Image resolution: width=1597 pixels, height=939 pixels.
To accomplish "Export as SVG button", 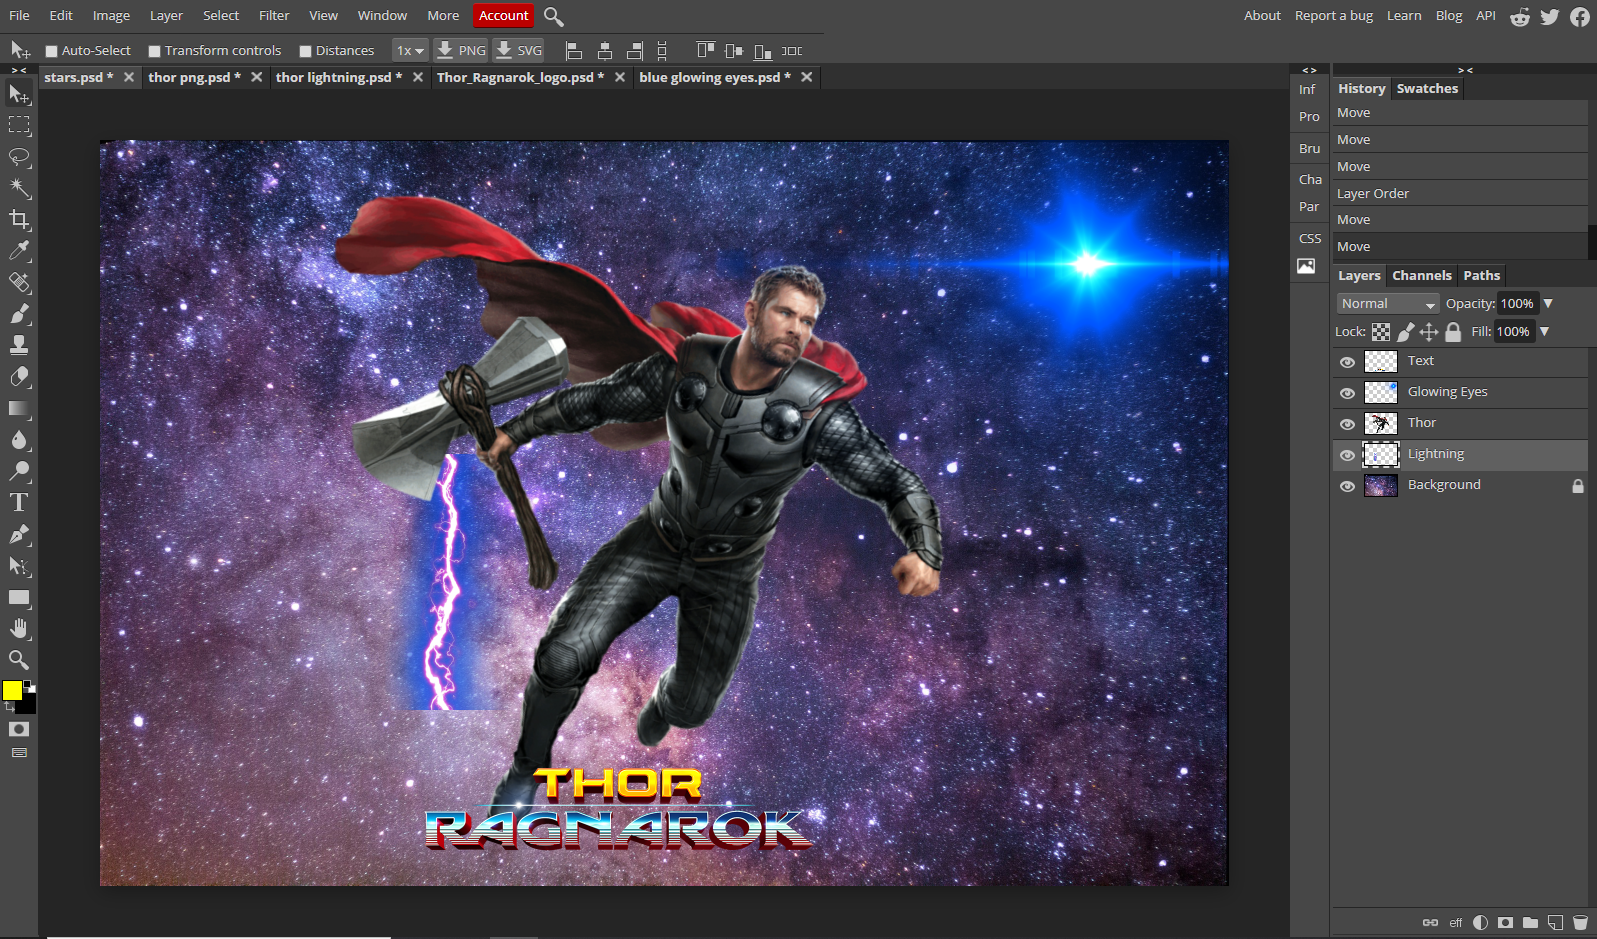I will [x=519, y=50].
